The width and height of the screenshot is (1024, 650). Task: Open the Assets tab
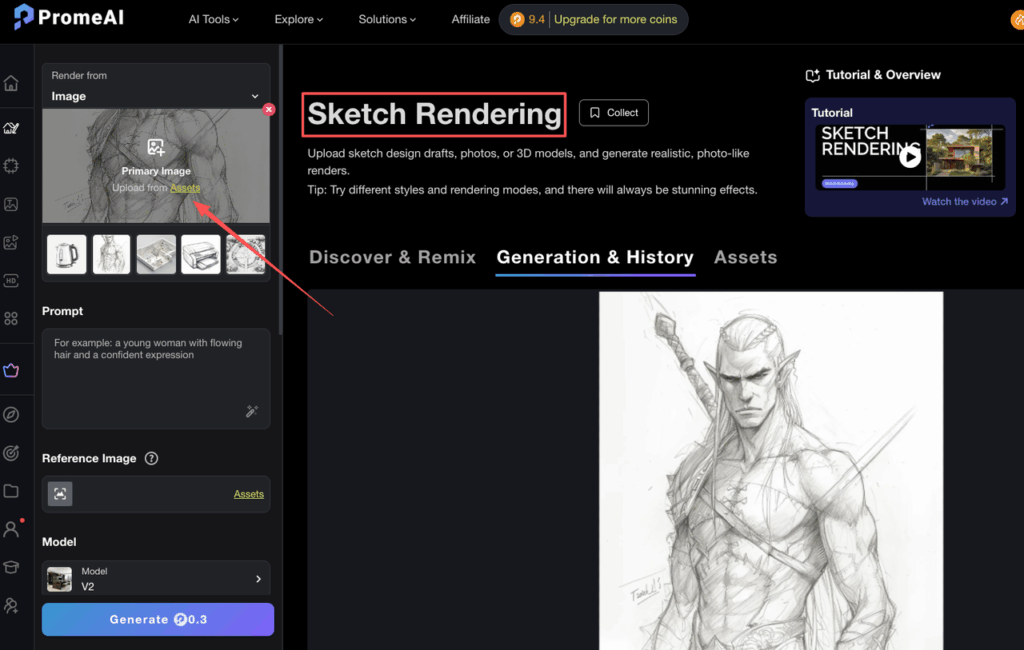coord(745,257)
